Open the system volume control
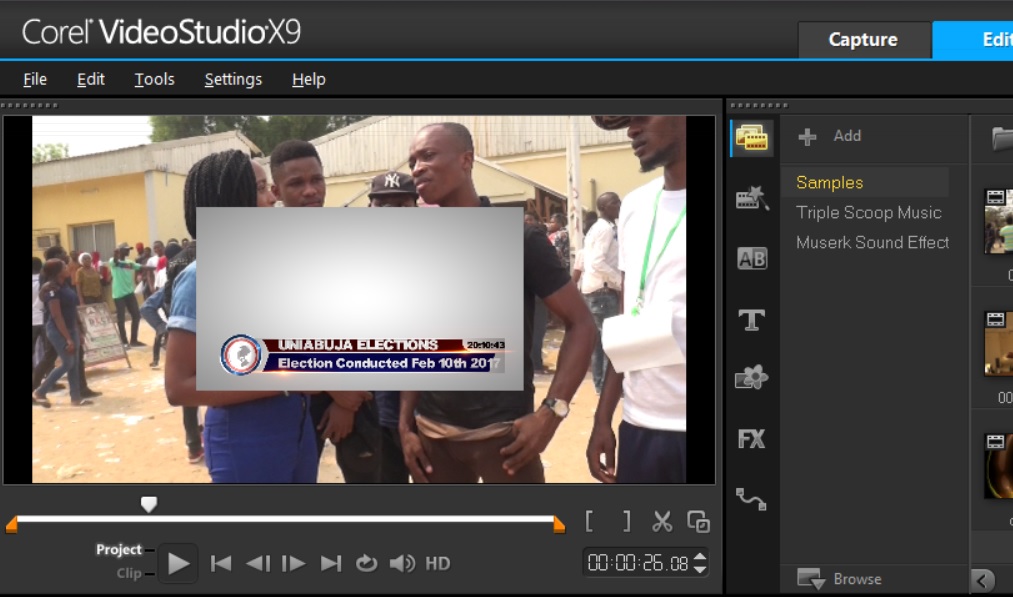Screen dimensions: 1013x597 [x=402, y=563]
